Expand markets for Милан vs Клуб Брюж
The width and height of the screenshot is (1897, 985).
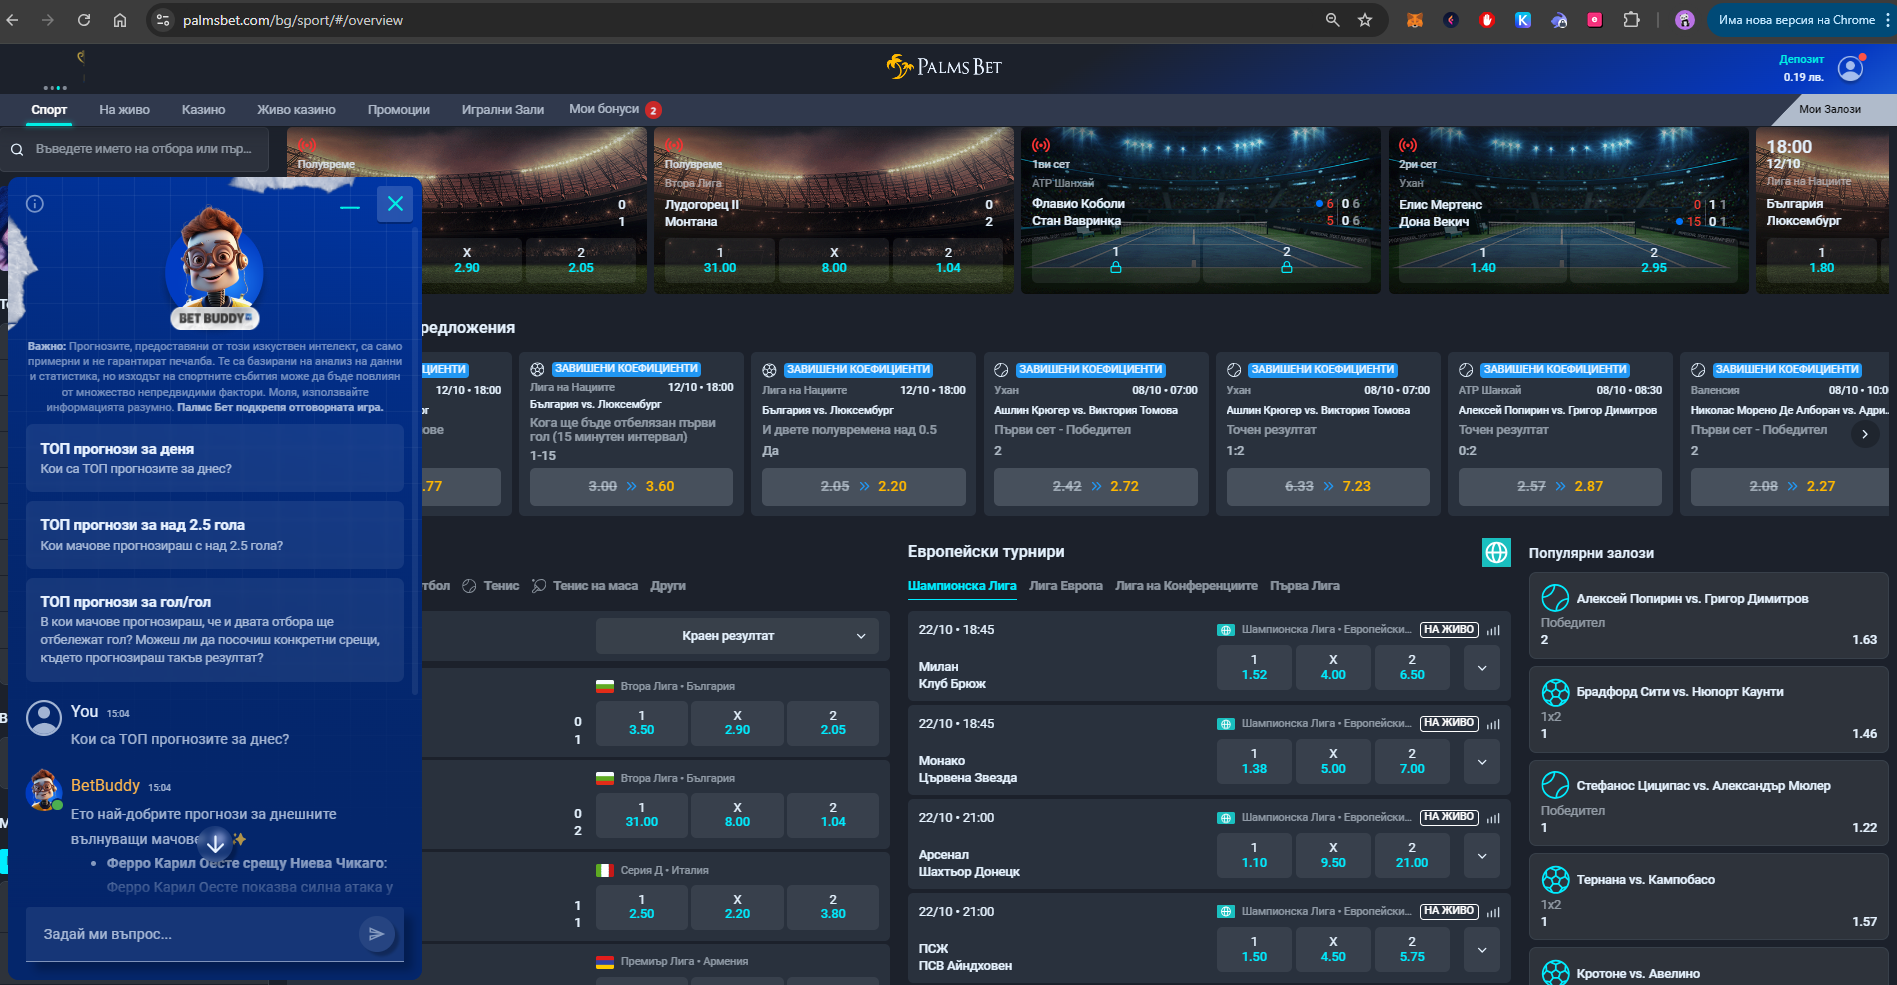pyautogui.click(x=1482, y=668)
